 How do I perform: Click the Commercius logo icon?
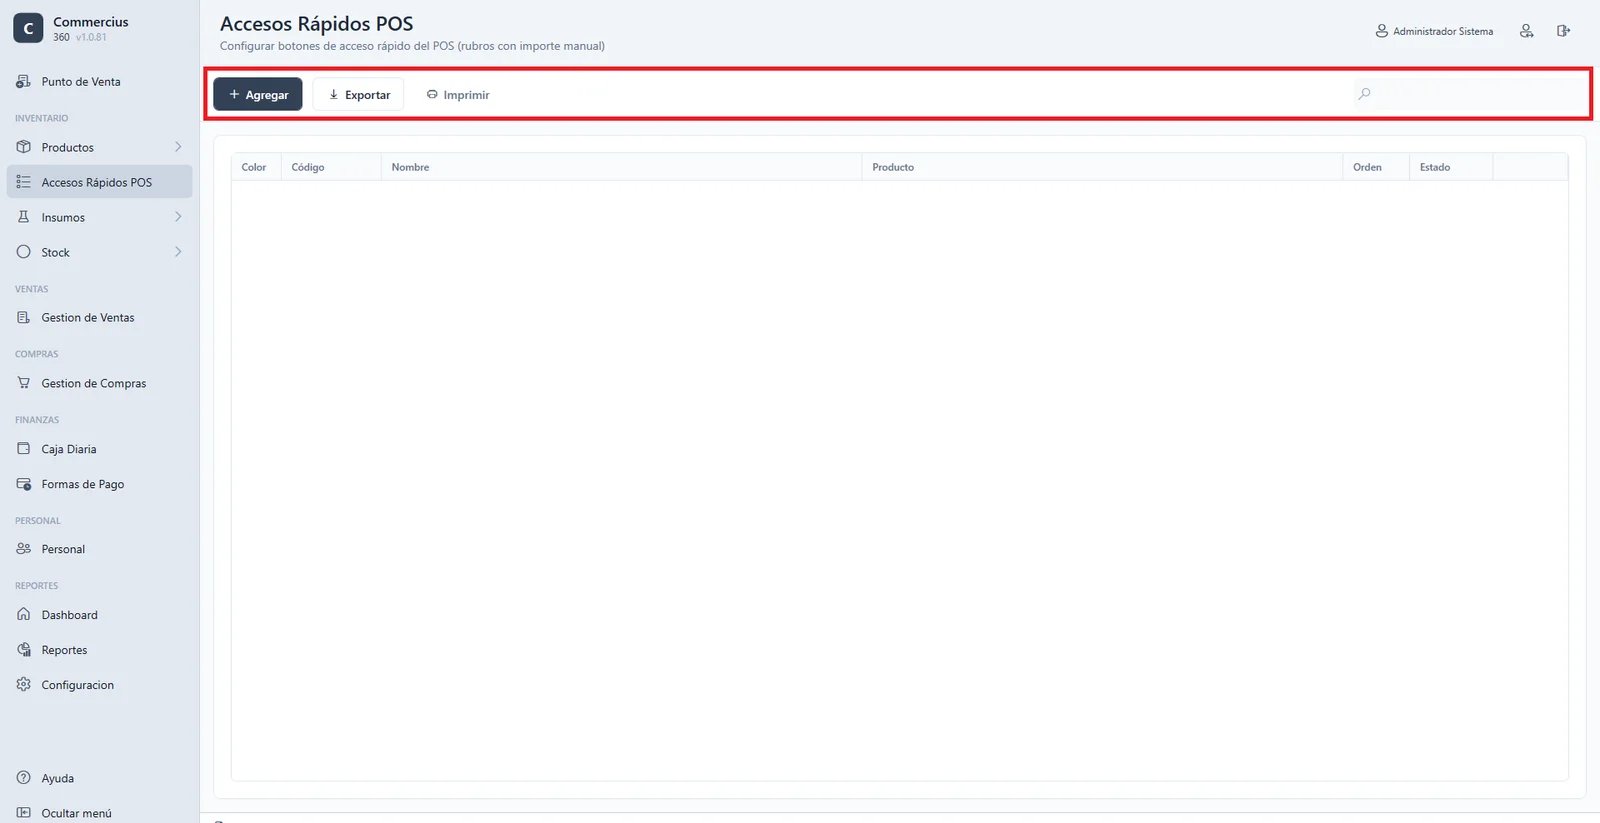[28, 28]
